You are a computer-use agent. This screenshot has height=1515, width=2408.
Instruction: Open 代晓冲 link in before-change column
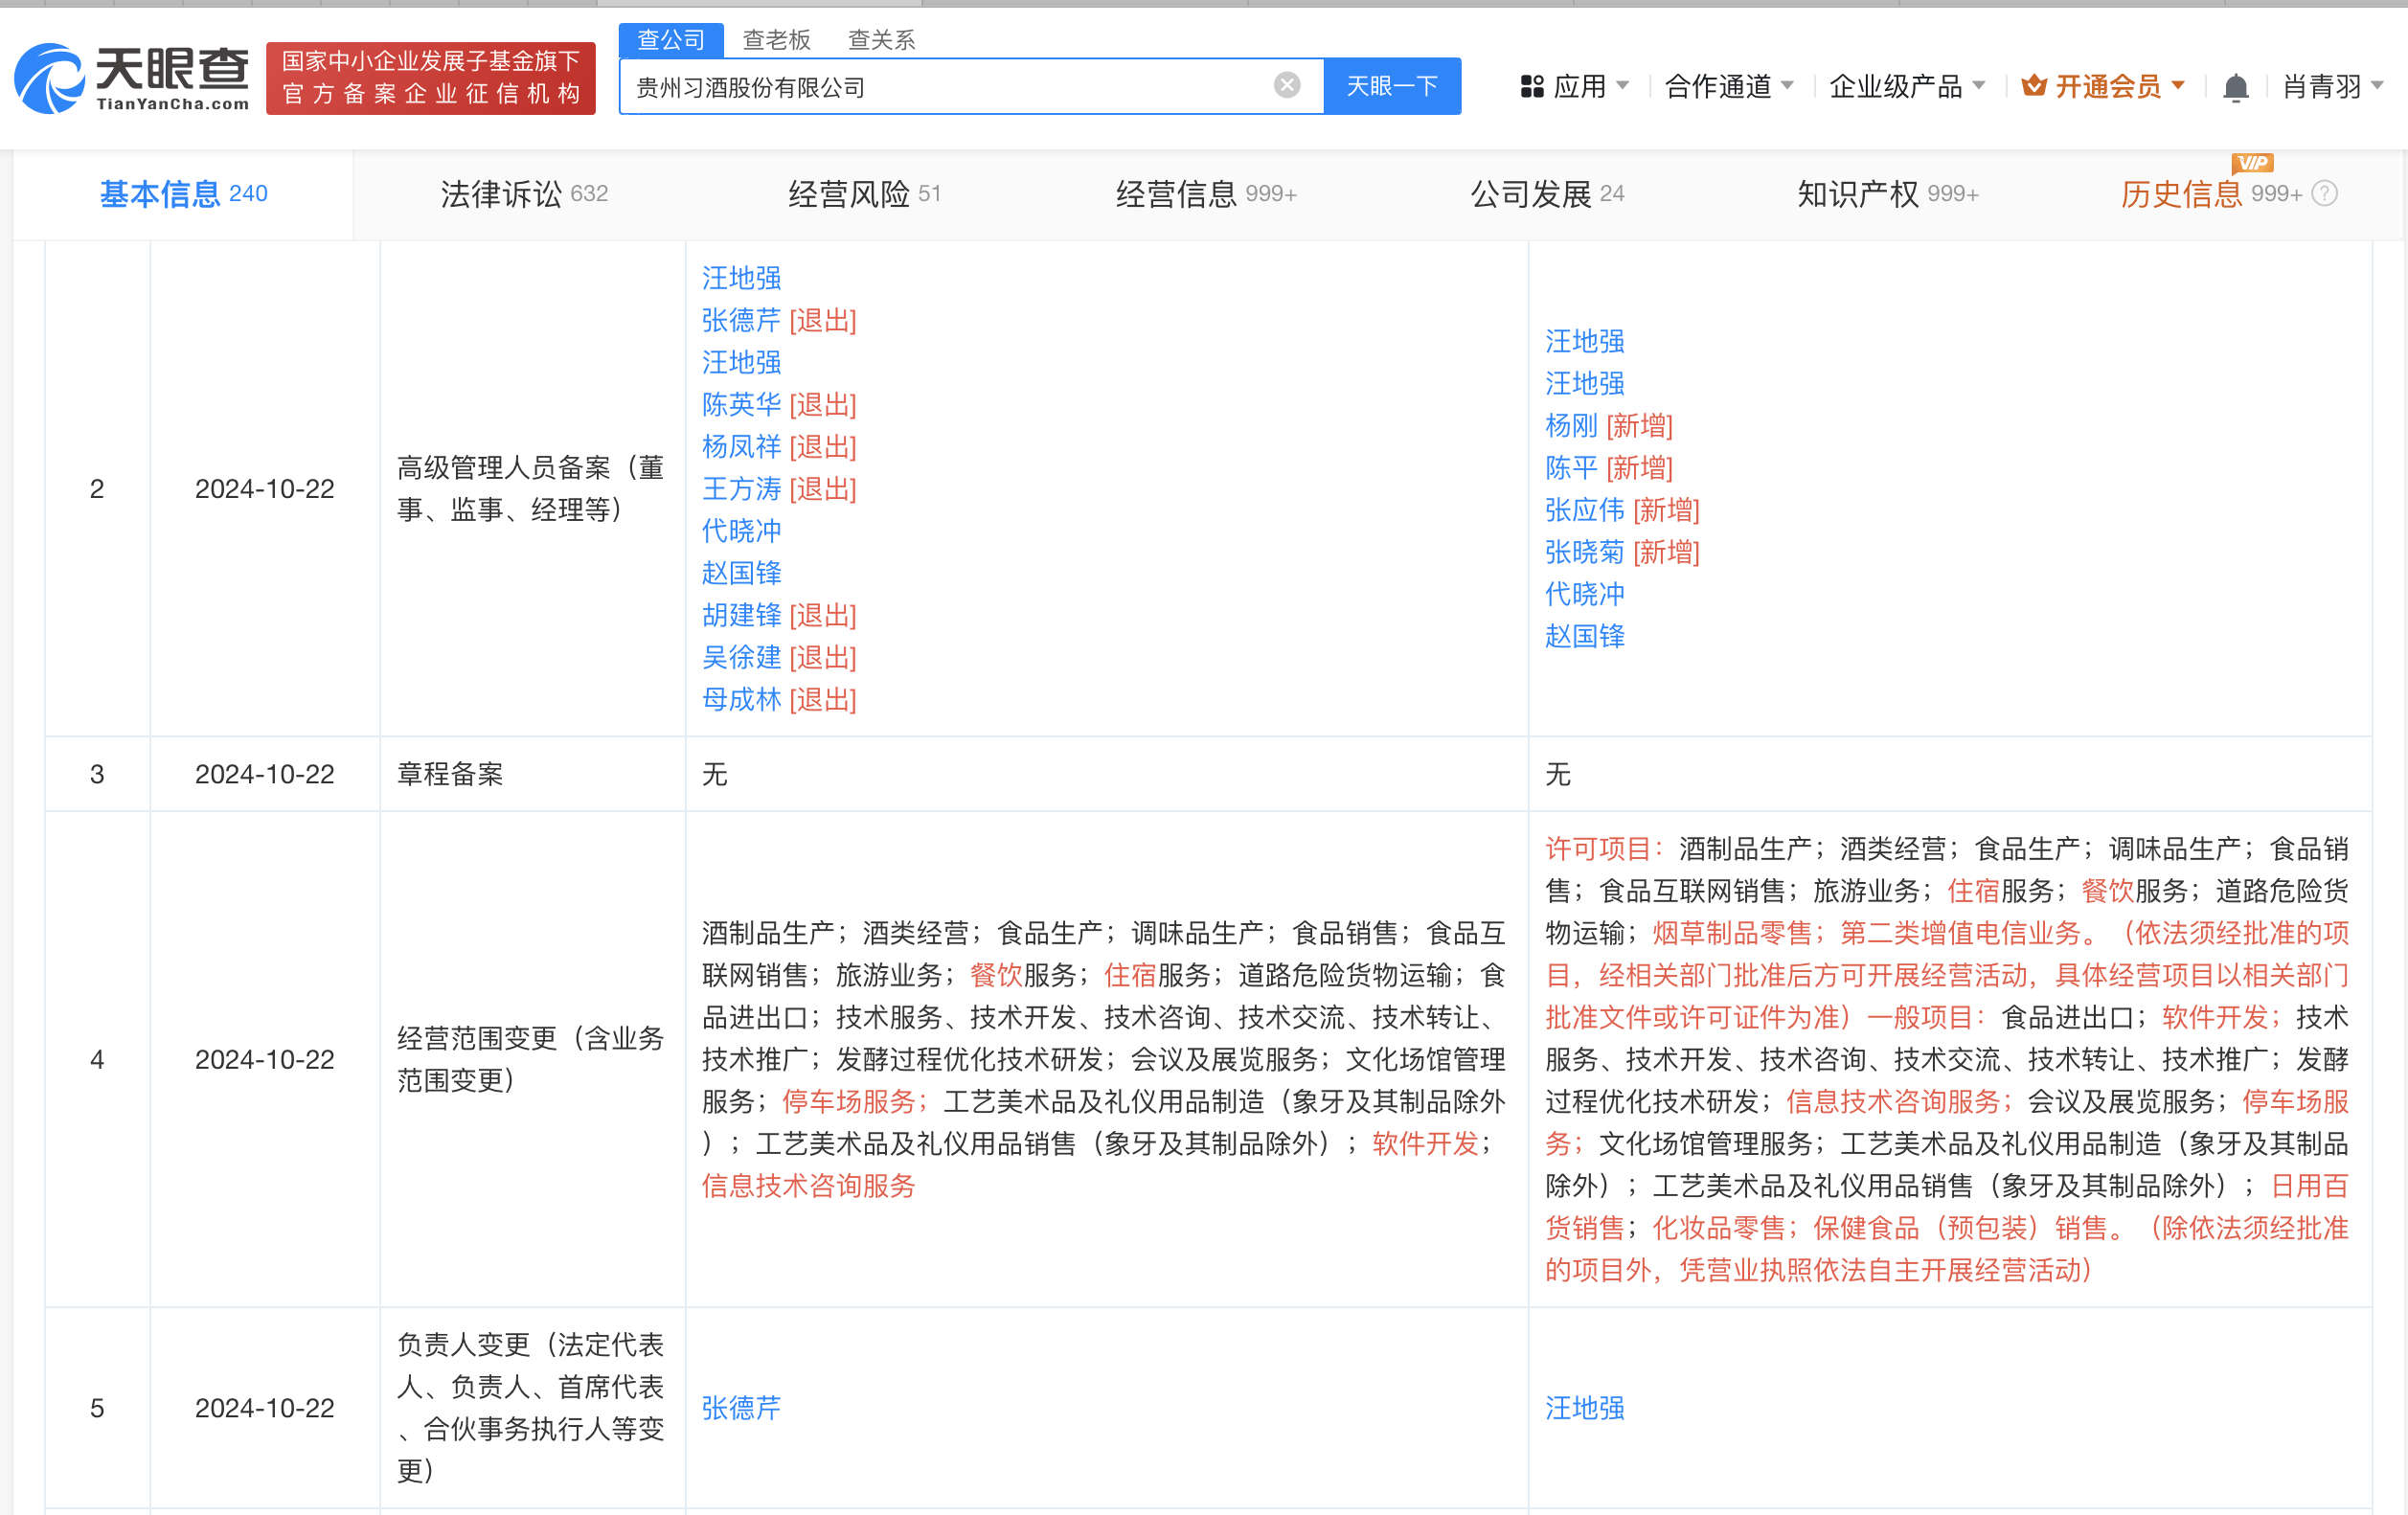(741, 530)
